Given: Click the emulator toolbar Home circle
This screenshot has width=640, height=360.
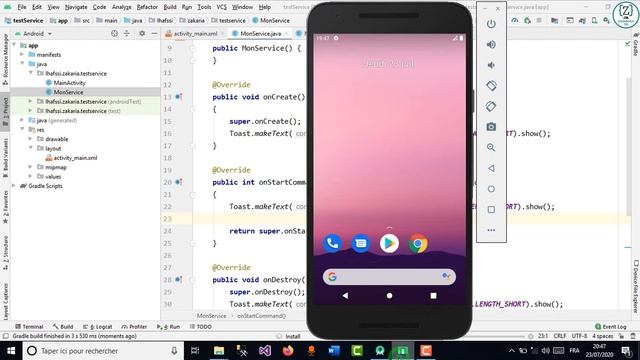Looking at the screenshot, I should pyautogui.click(x=491, y=189).
